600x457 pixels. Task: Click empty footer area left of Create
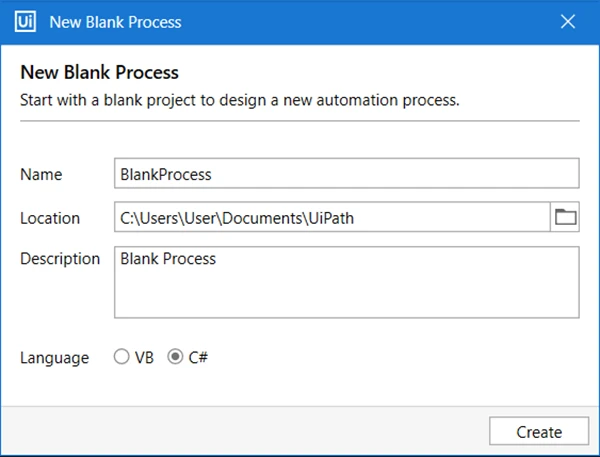245,431
